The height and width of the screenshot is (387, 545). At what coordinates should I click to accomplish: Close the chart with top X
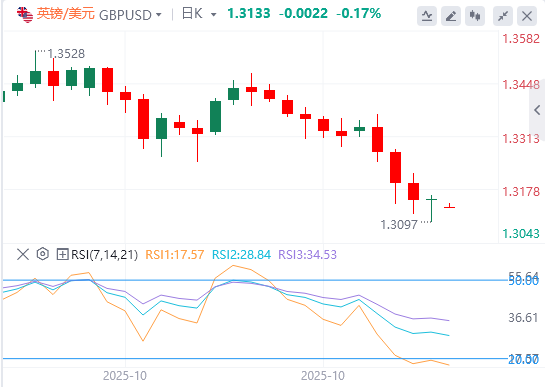click(527, 16)
